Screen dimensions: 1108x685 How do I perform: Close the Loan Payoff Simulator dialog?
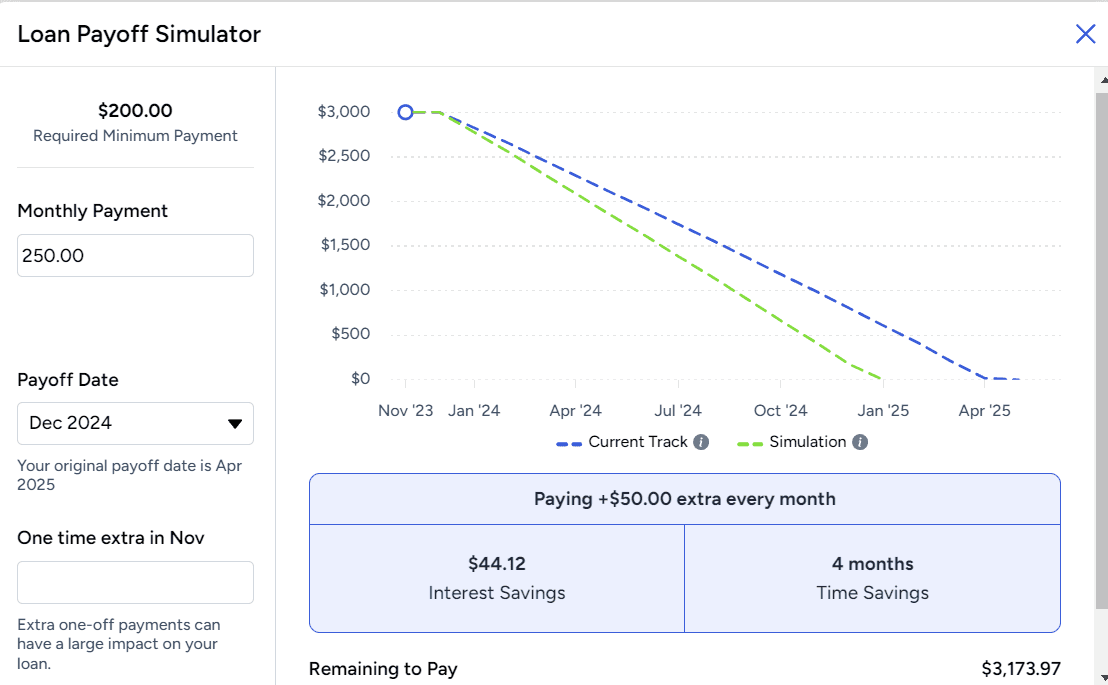[x=1085, y=34]
